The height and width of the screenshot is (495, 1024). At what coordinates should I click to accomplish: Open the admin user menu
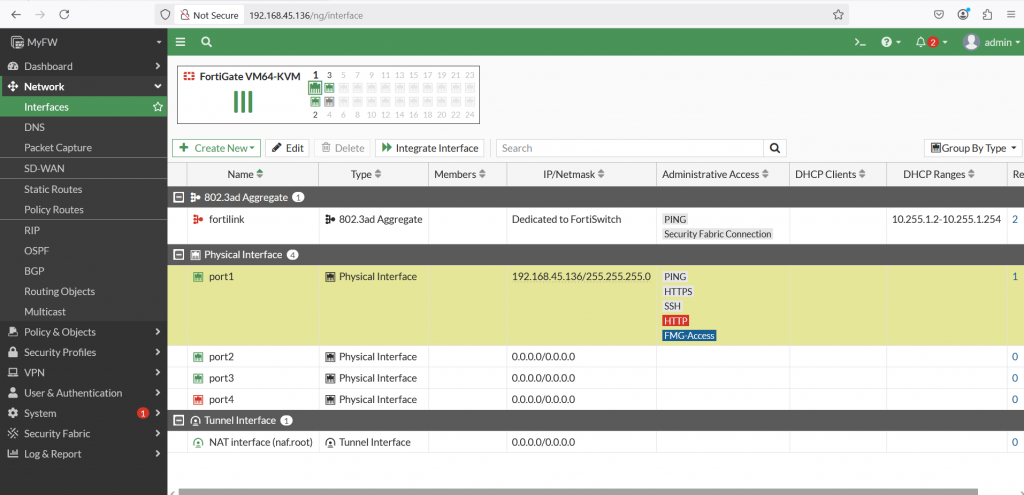pos(991,42)
